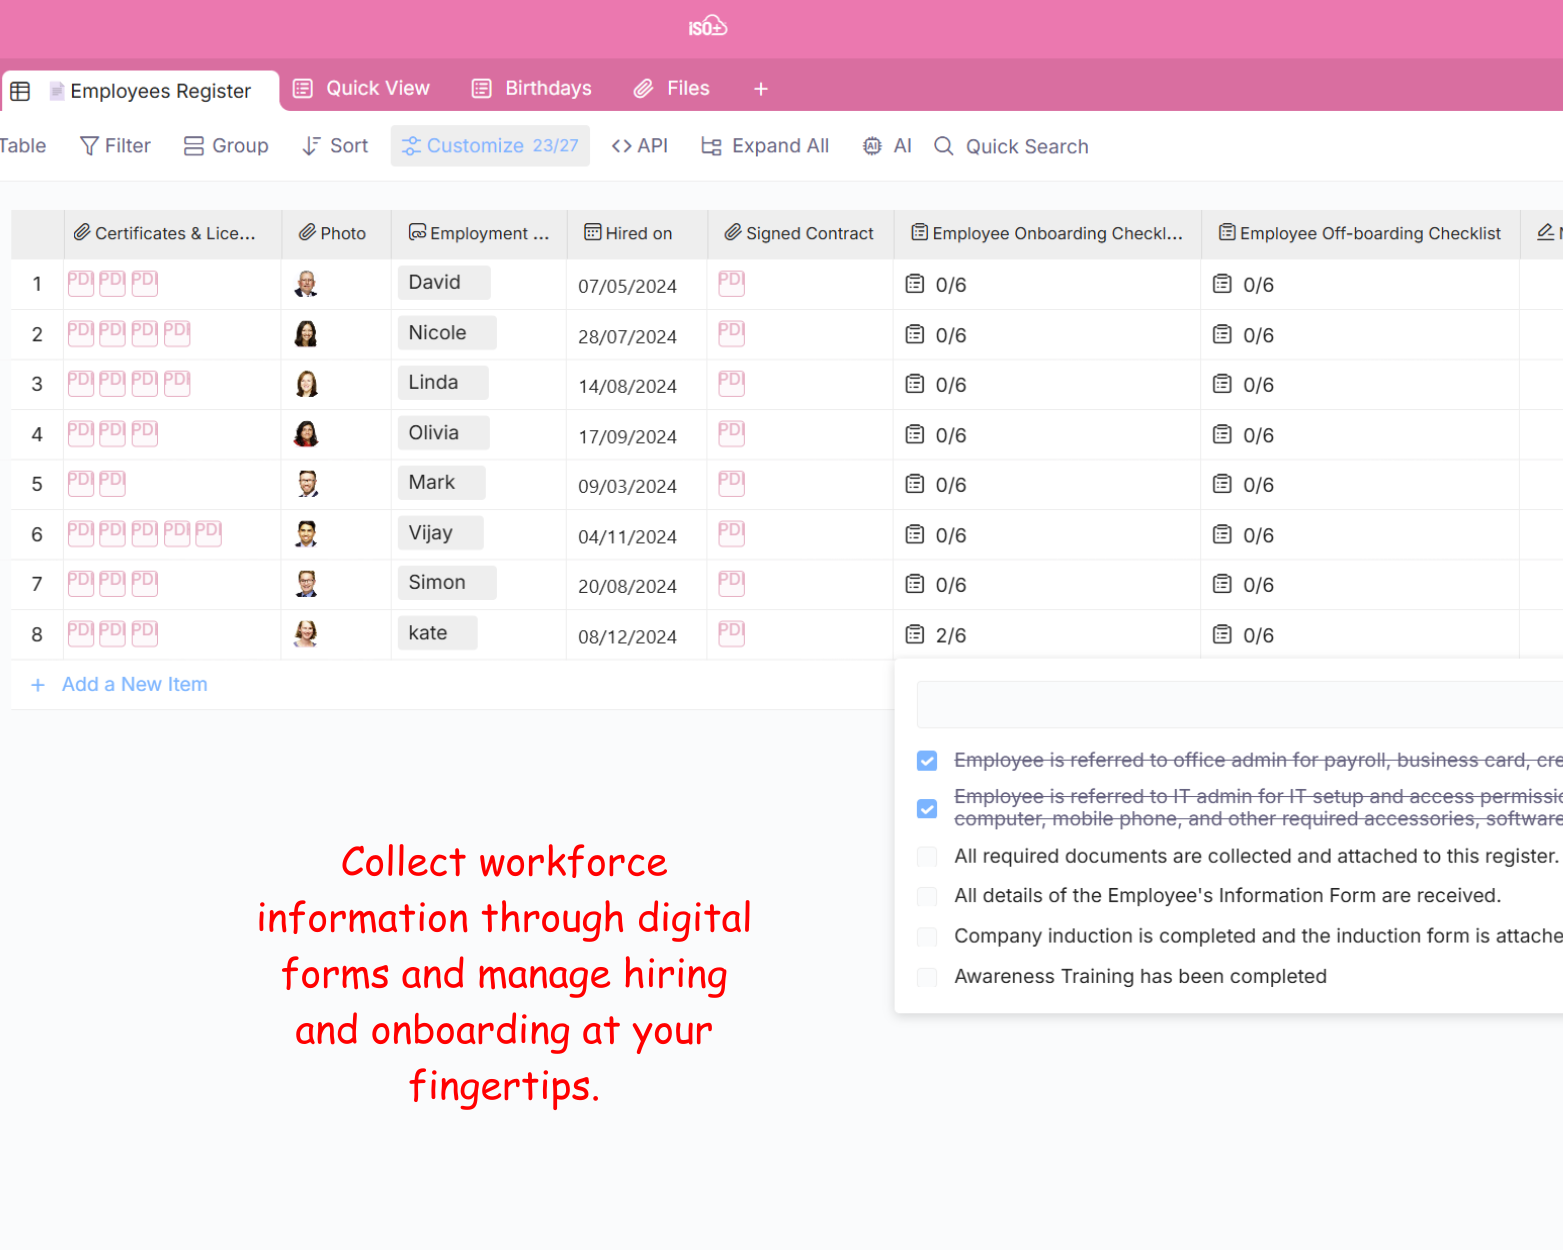The image size is (1563, 1250).
Task: Open Customize 23/27 columns button
Action: coord(490,146)
